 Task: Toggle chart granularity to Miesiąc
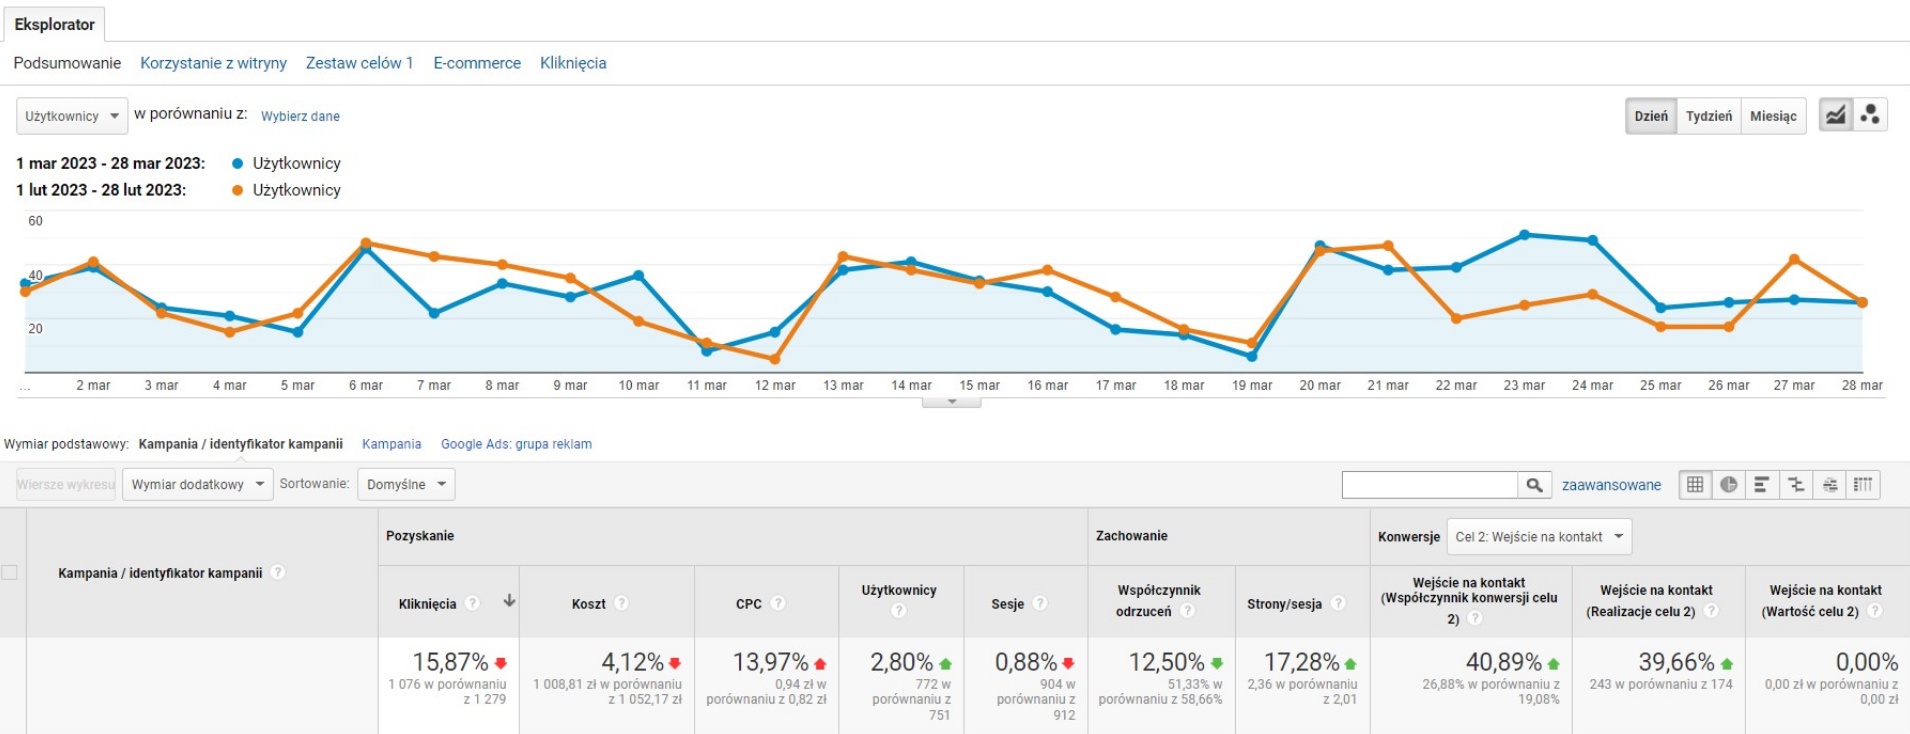(1773, 116)
